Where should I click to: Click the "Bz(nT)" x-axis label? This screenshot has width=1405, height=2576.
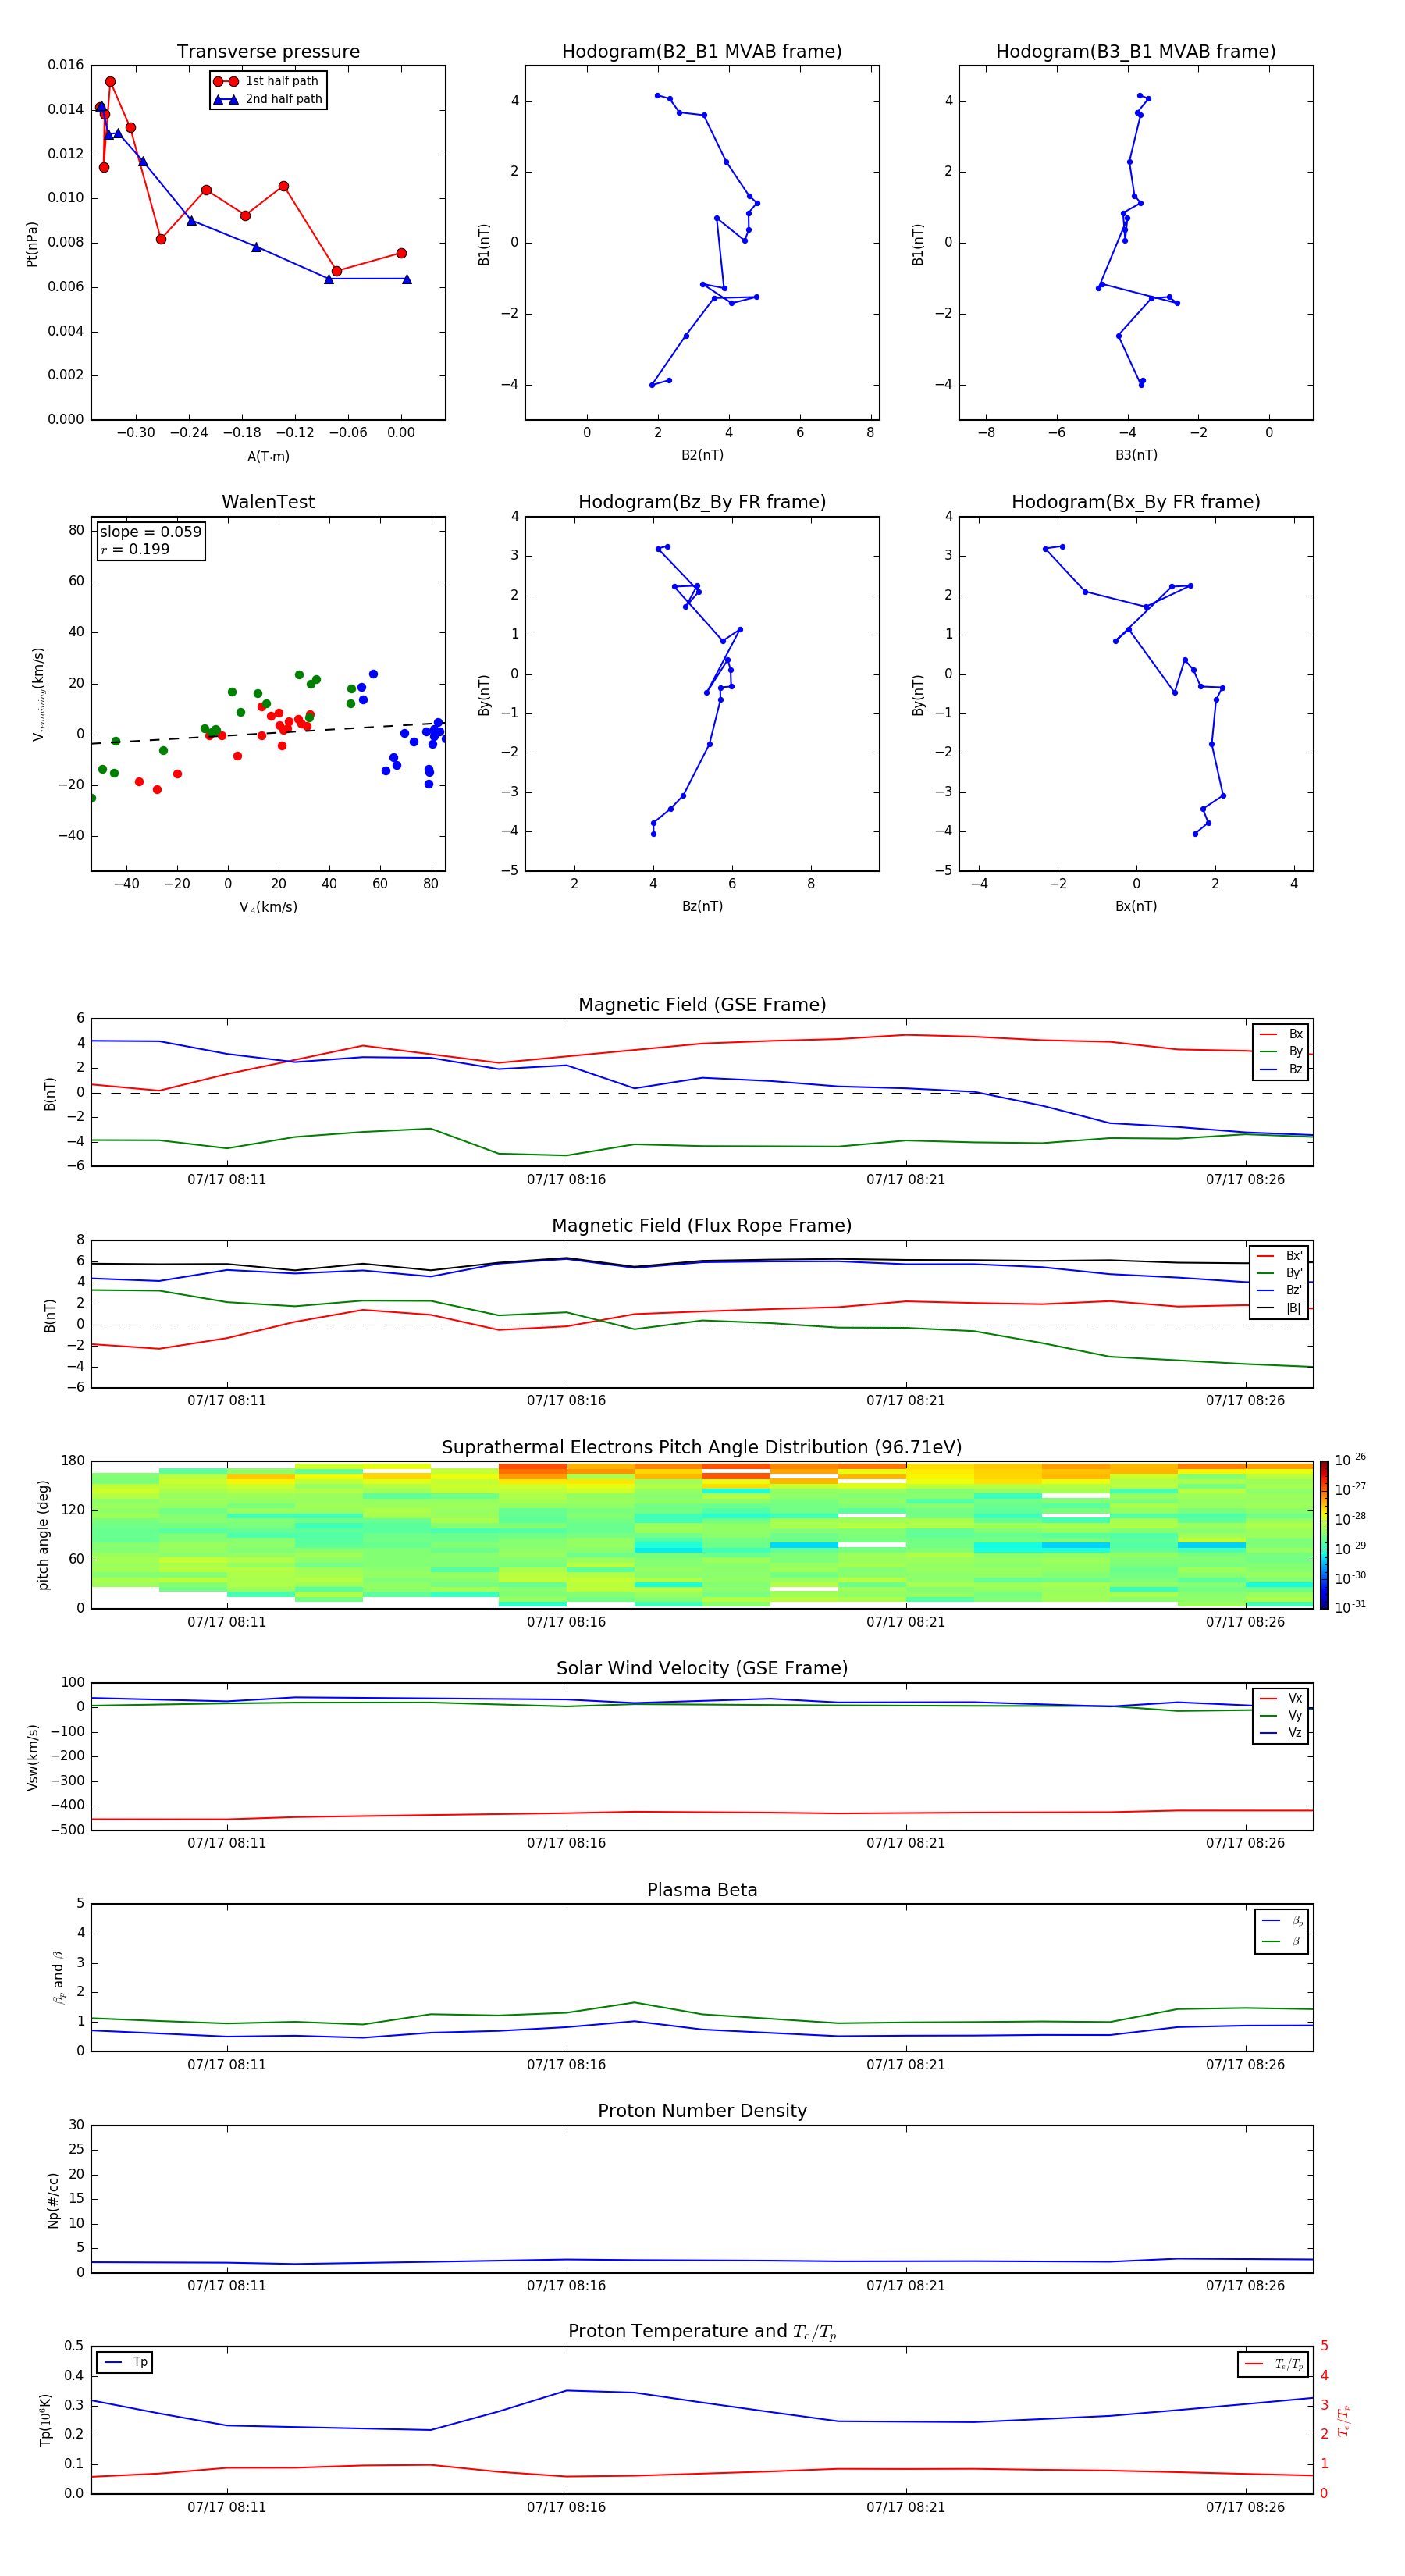pos(702,906)
